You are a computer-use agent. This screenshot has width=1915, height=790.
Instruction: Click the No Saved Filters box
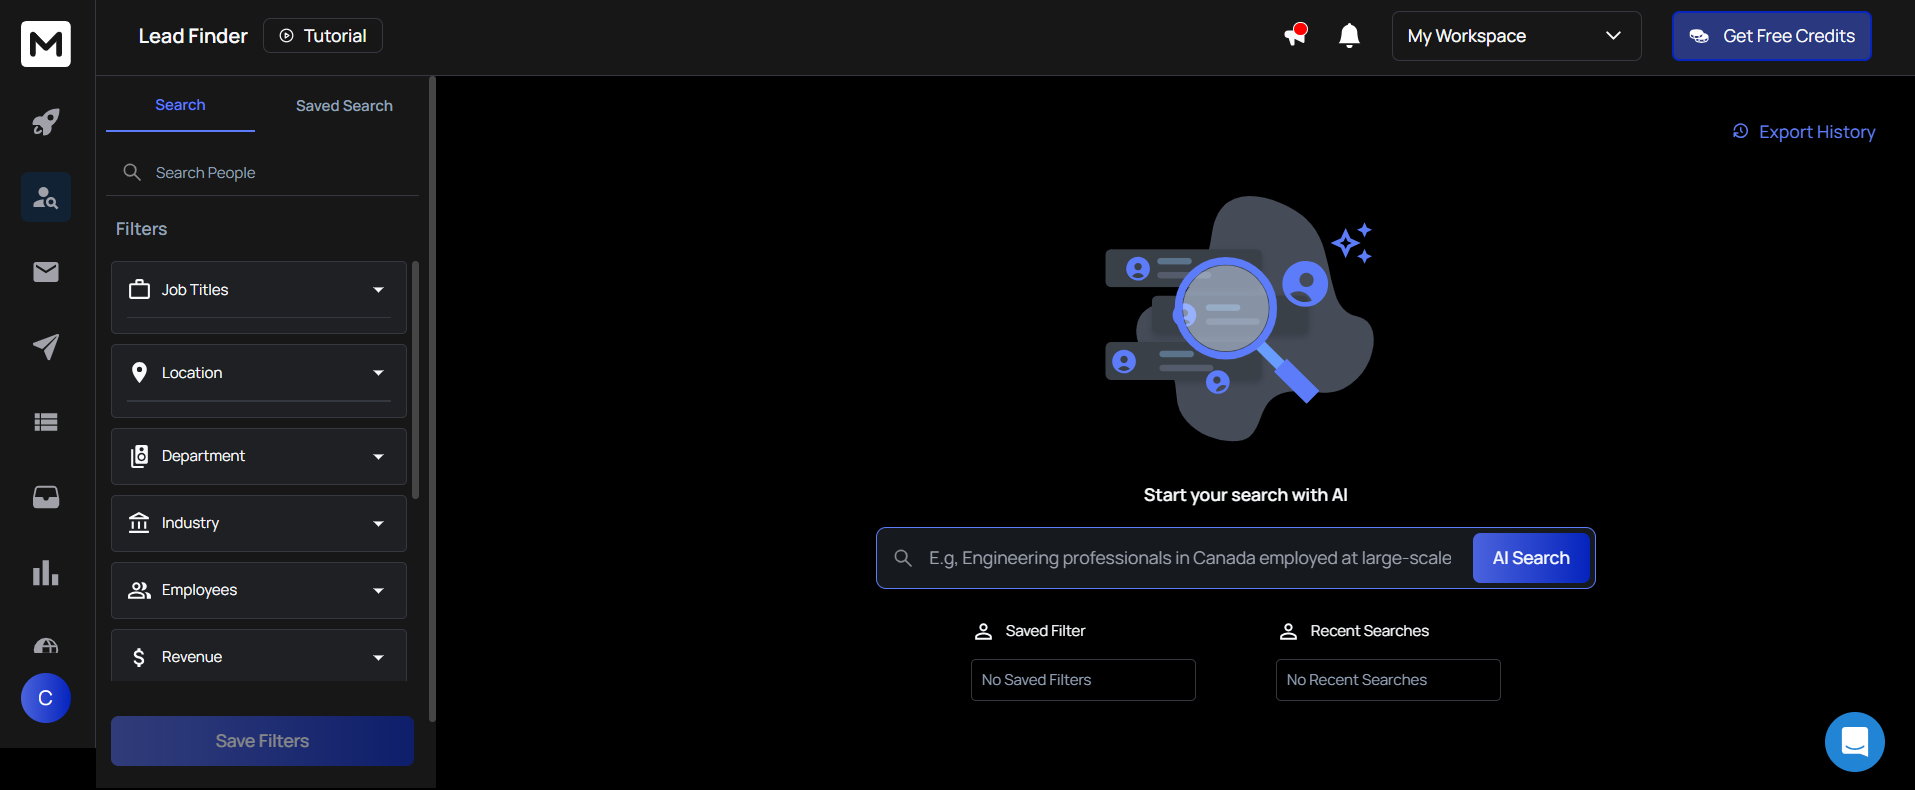[1083, 680]
